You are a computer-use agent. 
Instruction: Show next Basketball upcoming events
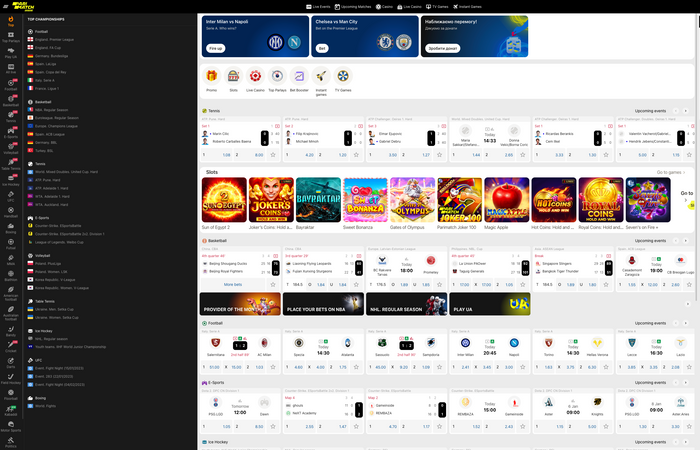pyautogui.click(x=686, y=241)
